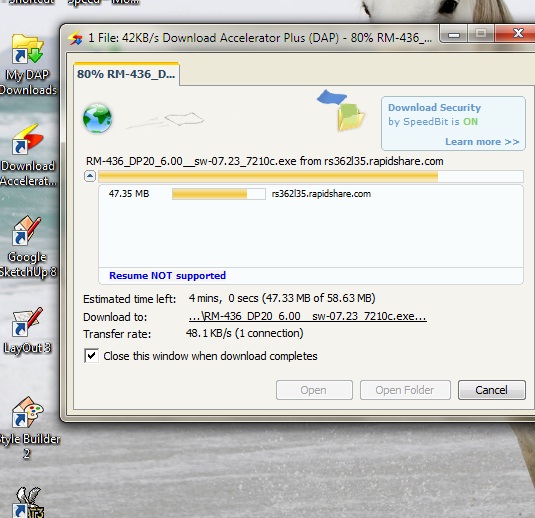535x518 pixels.
Task: Click the globe source icon in DAP
Action: pos(97,118)
